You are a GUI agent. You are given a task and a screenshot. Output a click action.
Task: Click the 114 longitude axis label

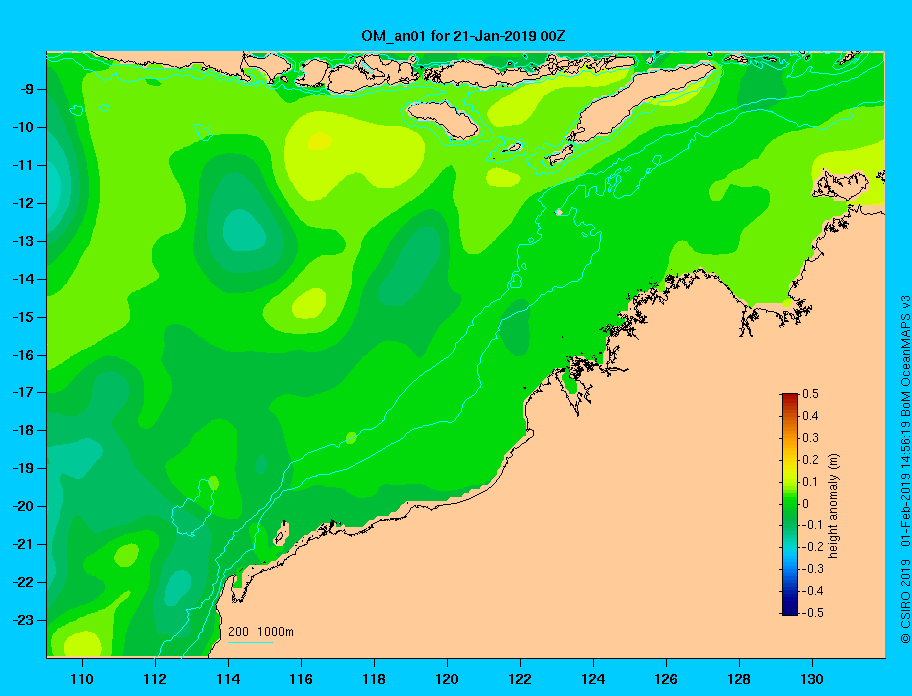[228, 679]
